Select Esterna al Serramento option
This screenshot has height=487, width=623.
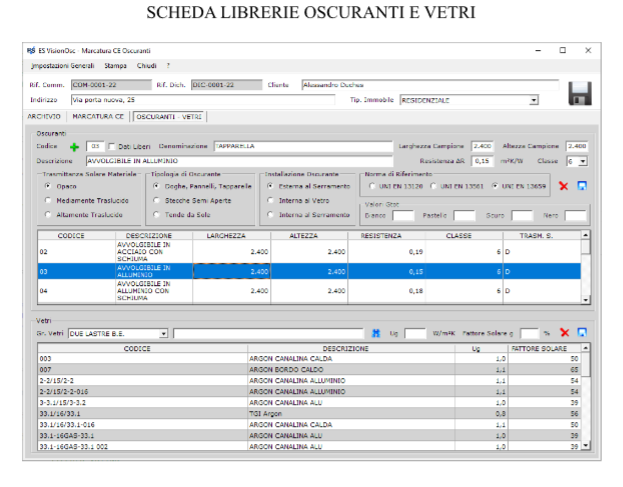click(271, 186)
